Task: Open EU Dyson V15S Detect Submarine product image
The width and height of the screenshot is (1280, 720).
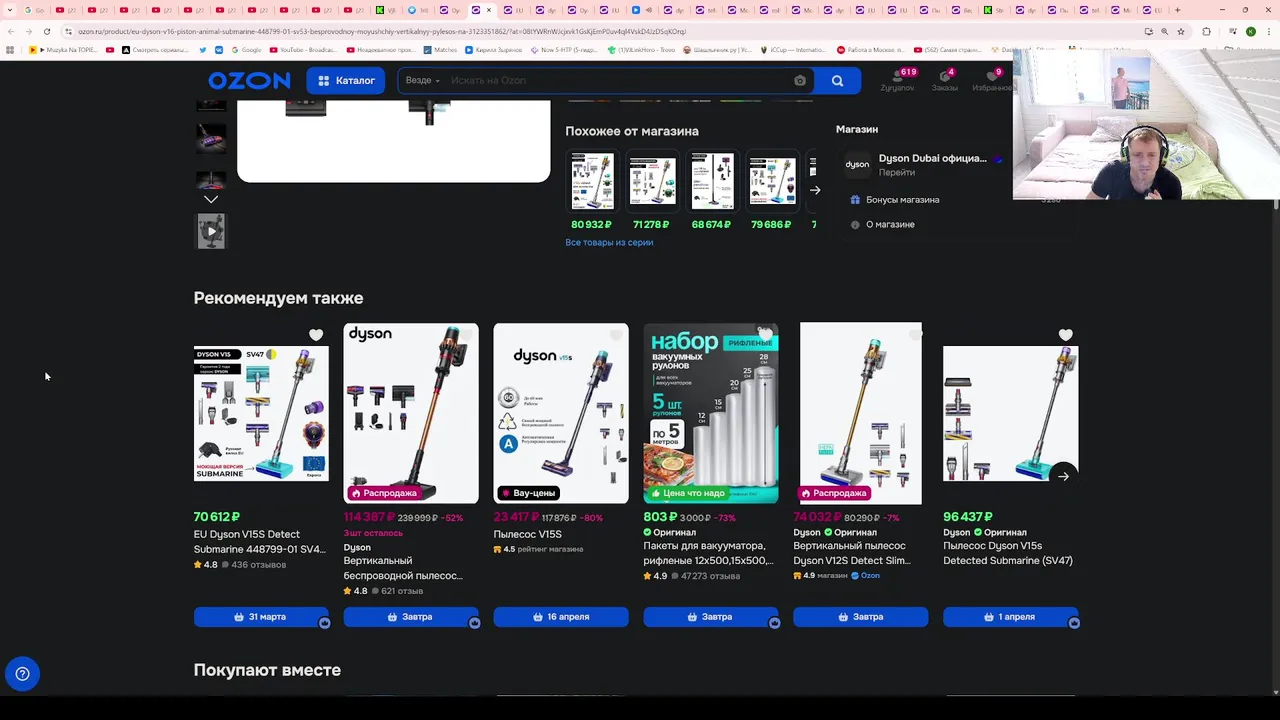Action: [261, 413]
